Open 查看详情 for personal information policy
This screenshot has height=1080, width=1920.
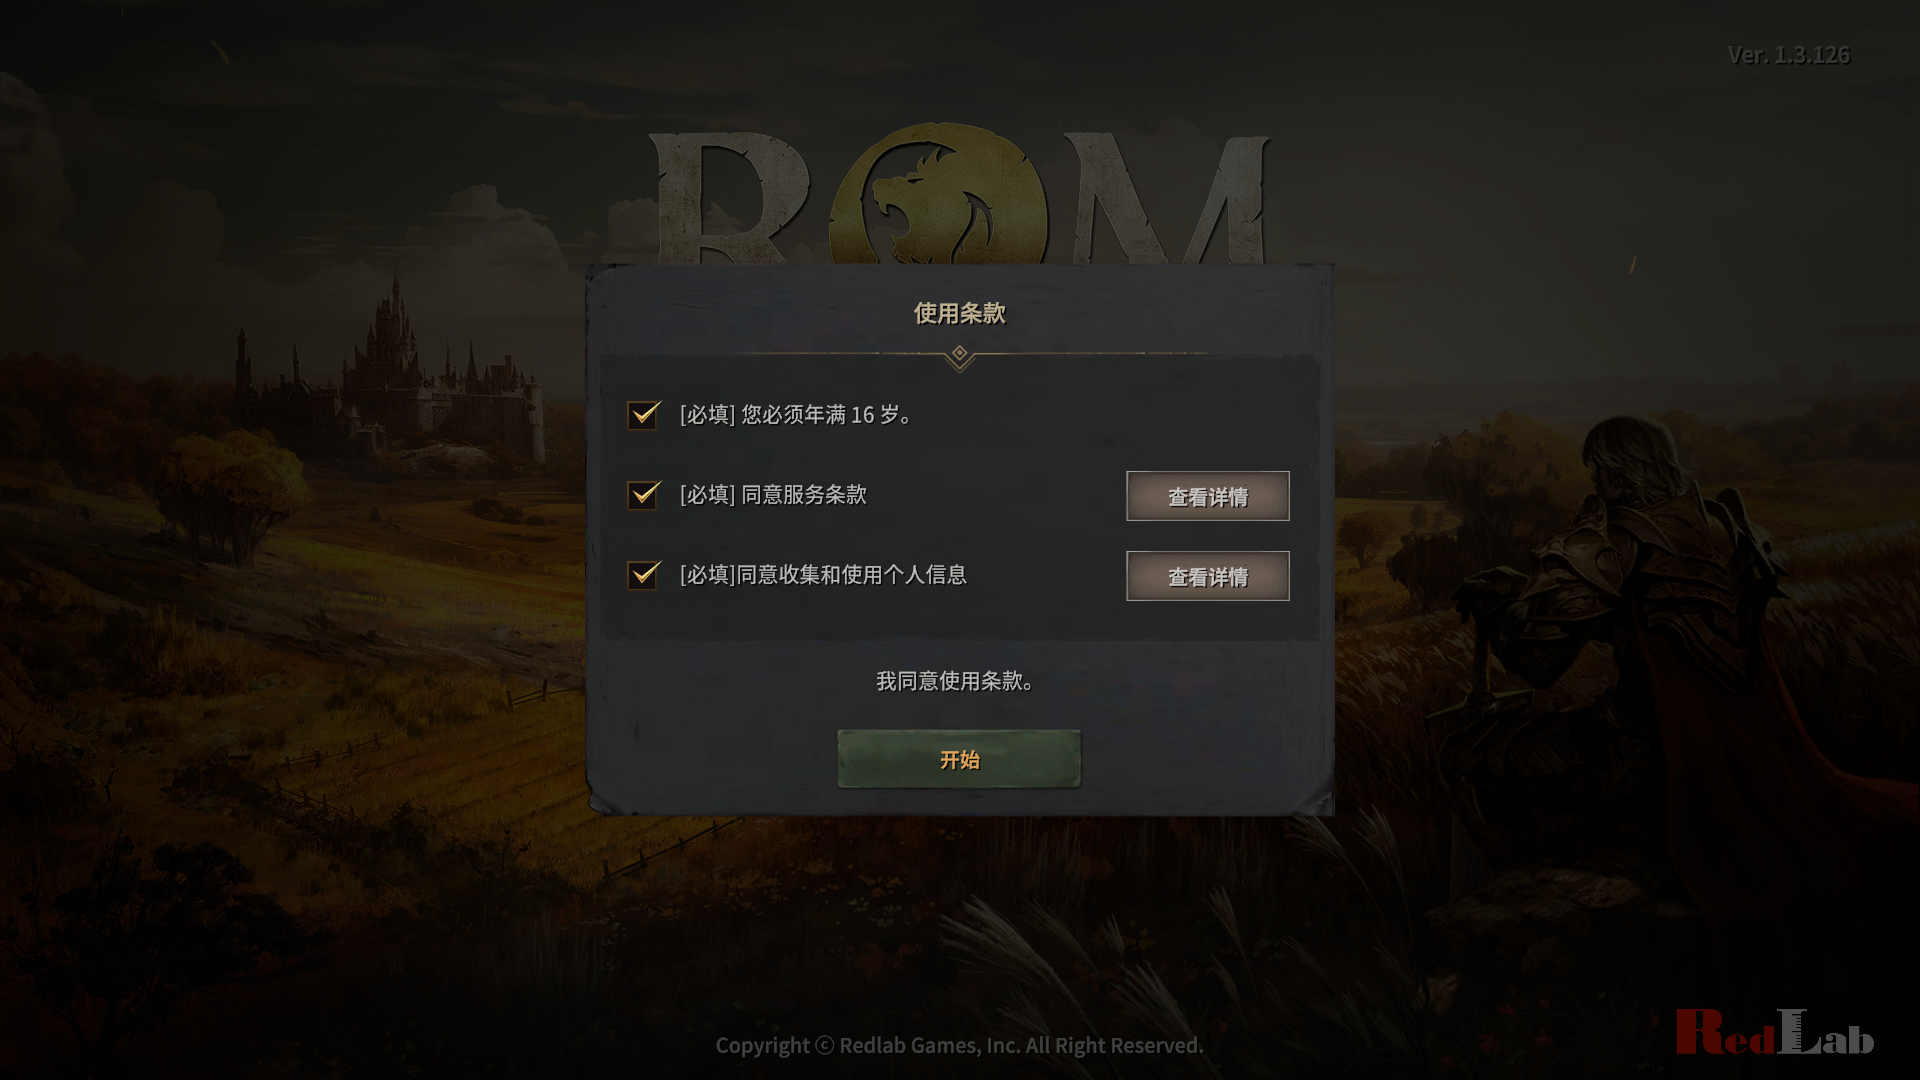1207,576
